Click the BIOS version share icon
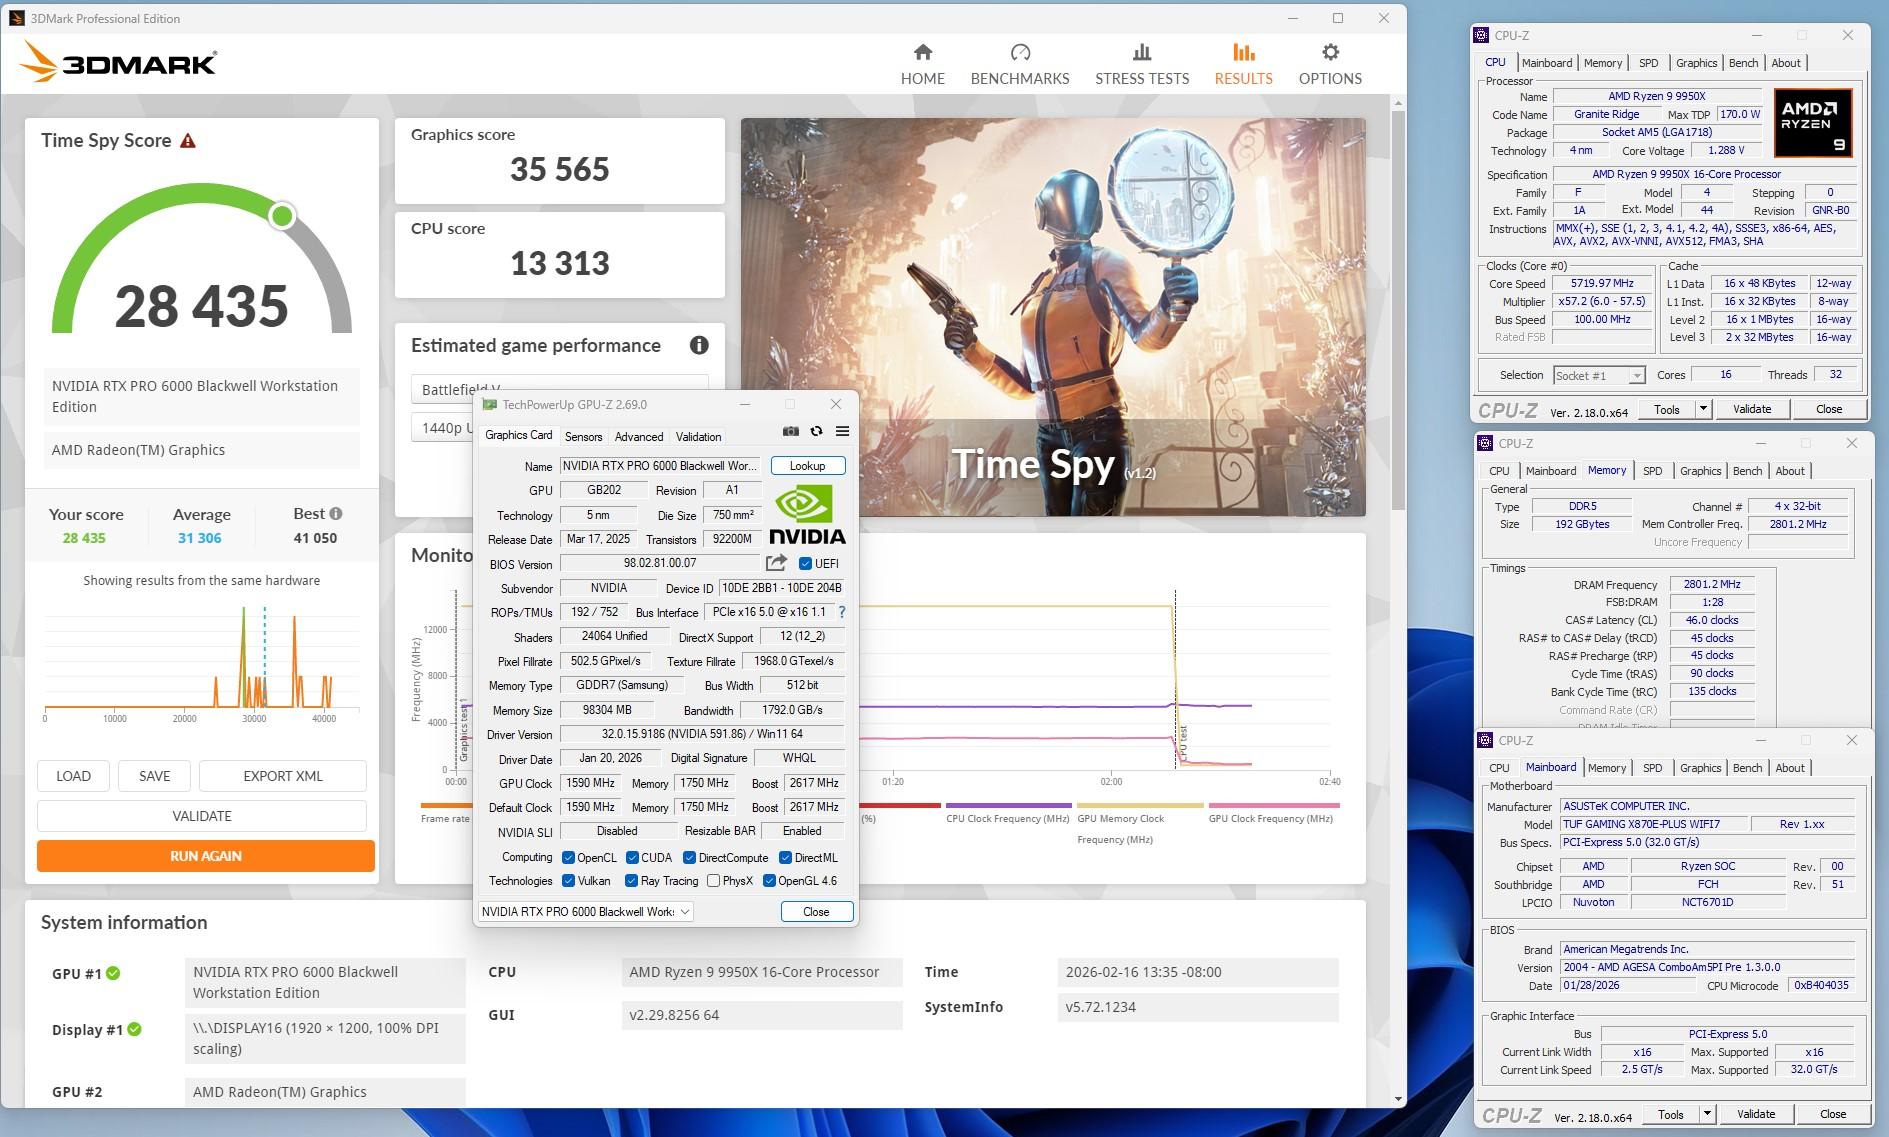Viewport: 1889px width, 1137px height. [x=776, y=563]
